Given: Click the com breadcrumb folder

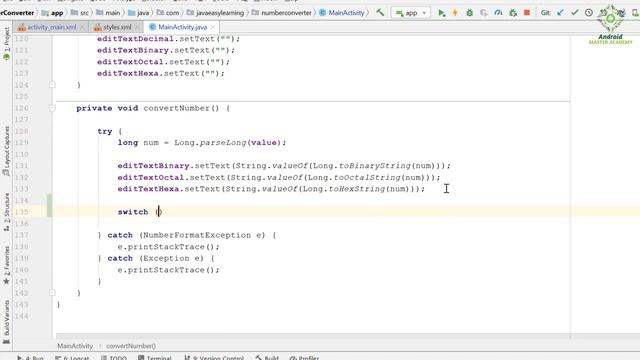Looking at the screenshot, I should click(168, 13).
